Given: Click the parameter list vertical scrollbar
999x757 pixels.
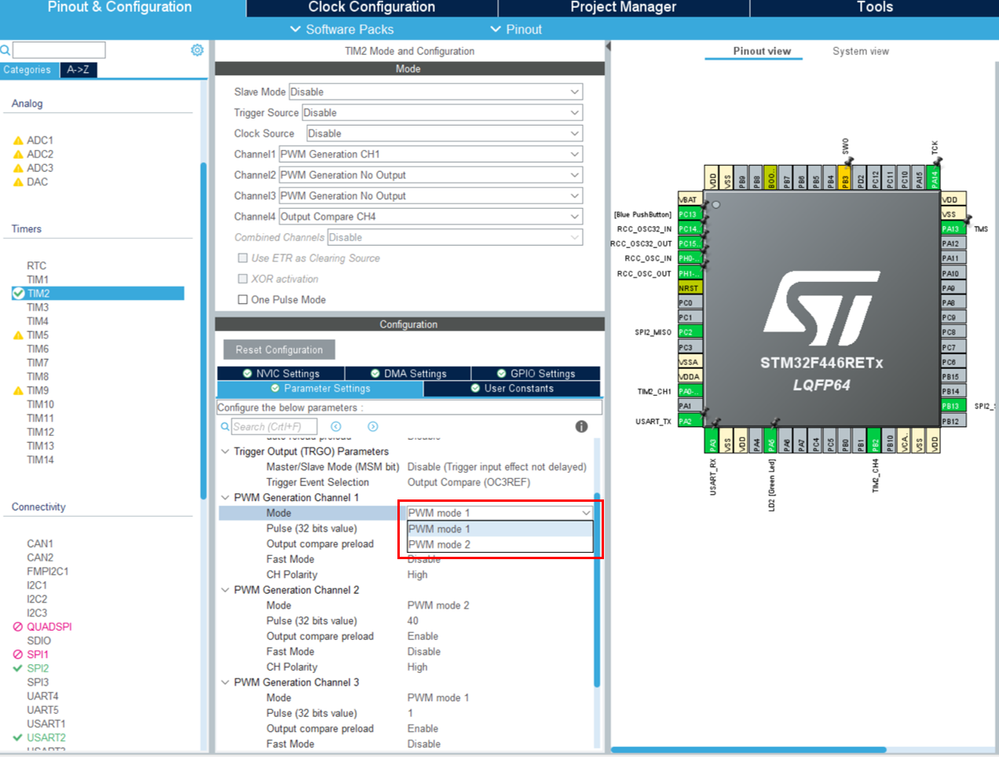Looking at the screenshot, I should 597,589.
